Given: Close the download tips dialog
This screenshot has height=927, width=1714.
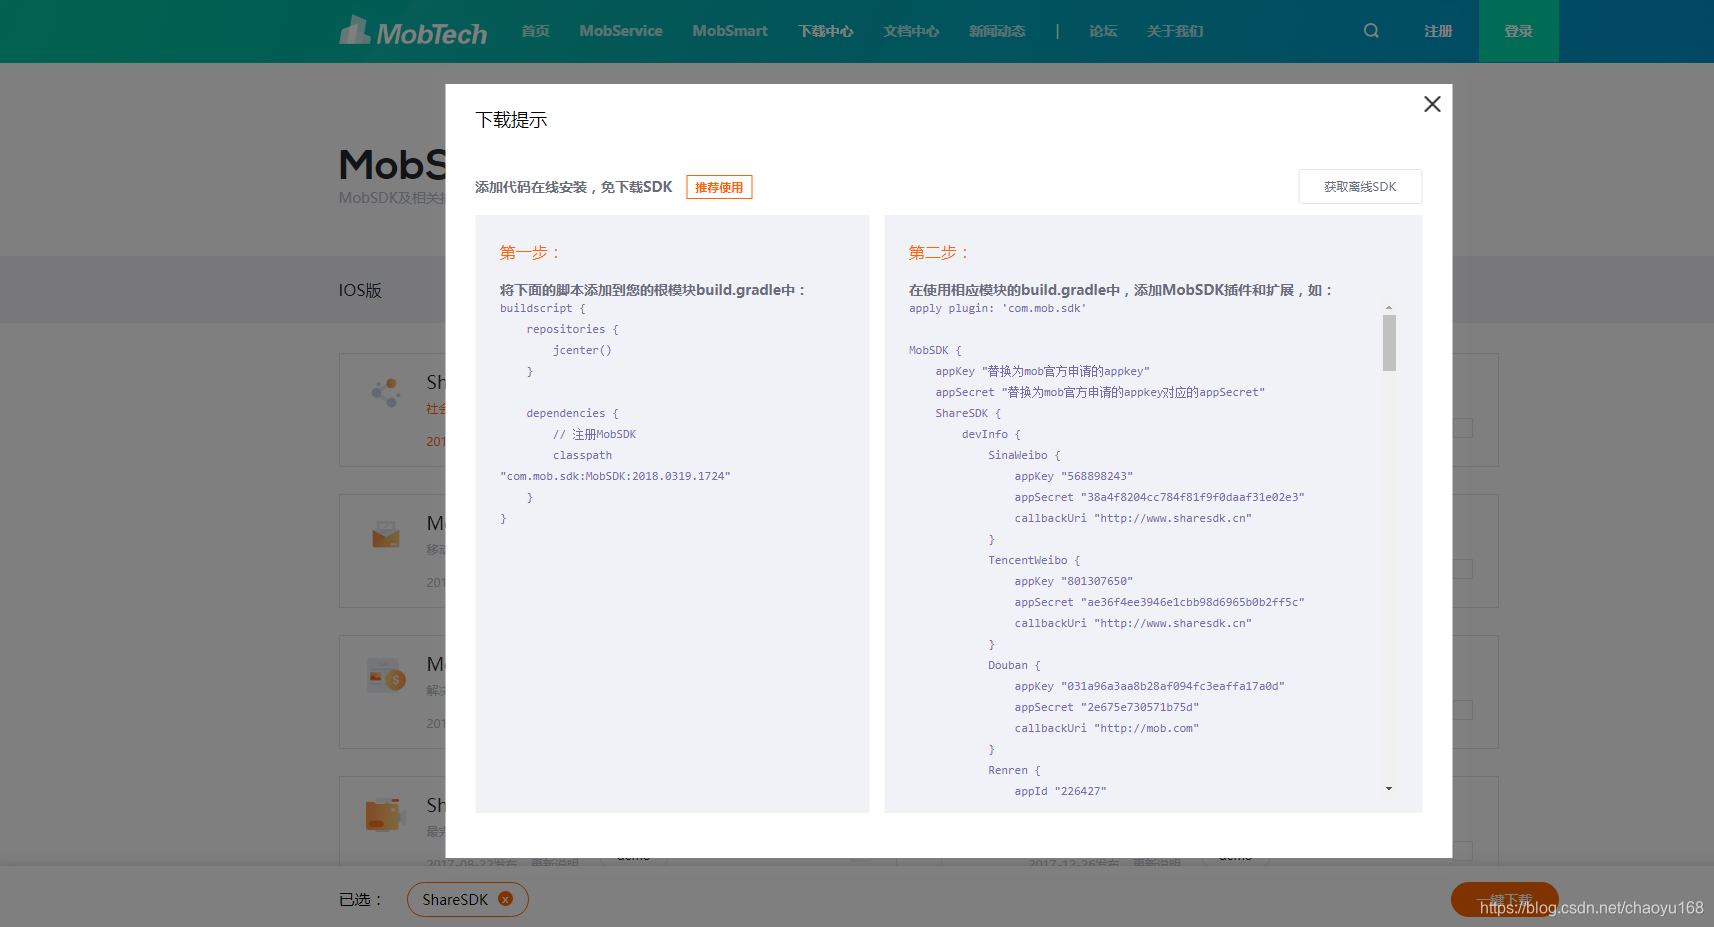Looking at the screenshot, I should tap(1432, 104).
